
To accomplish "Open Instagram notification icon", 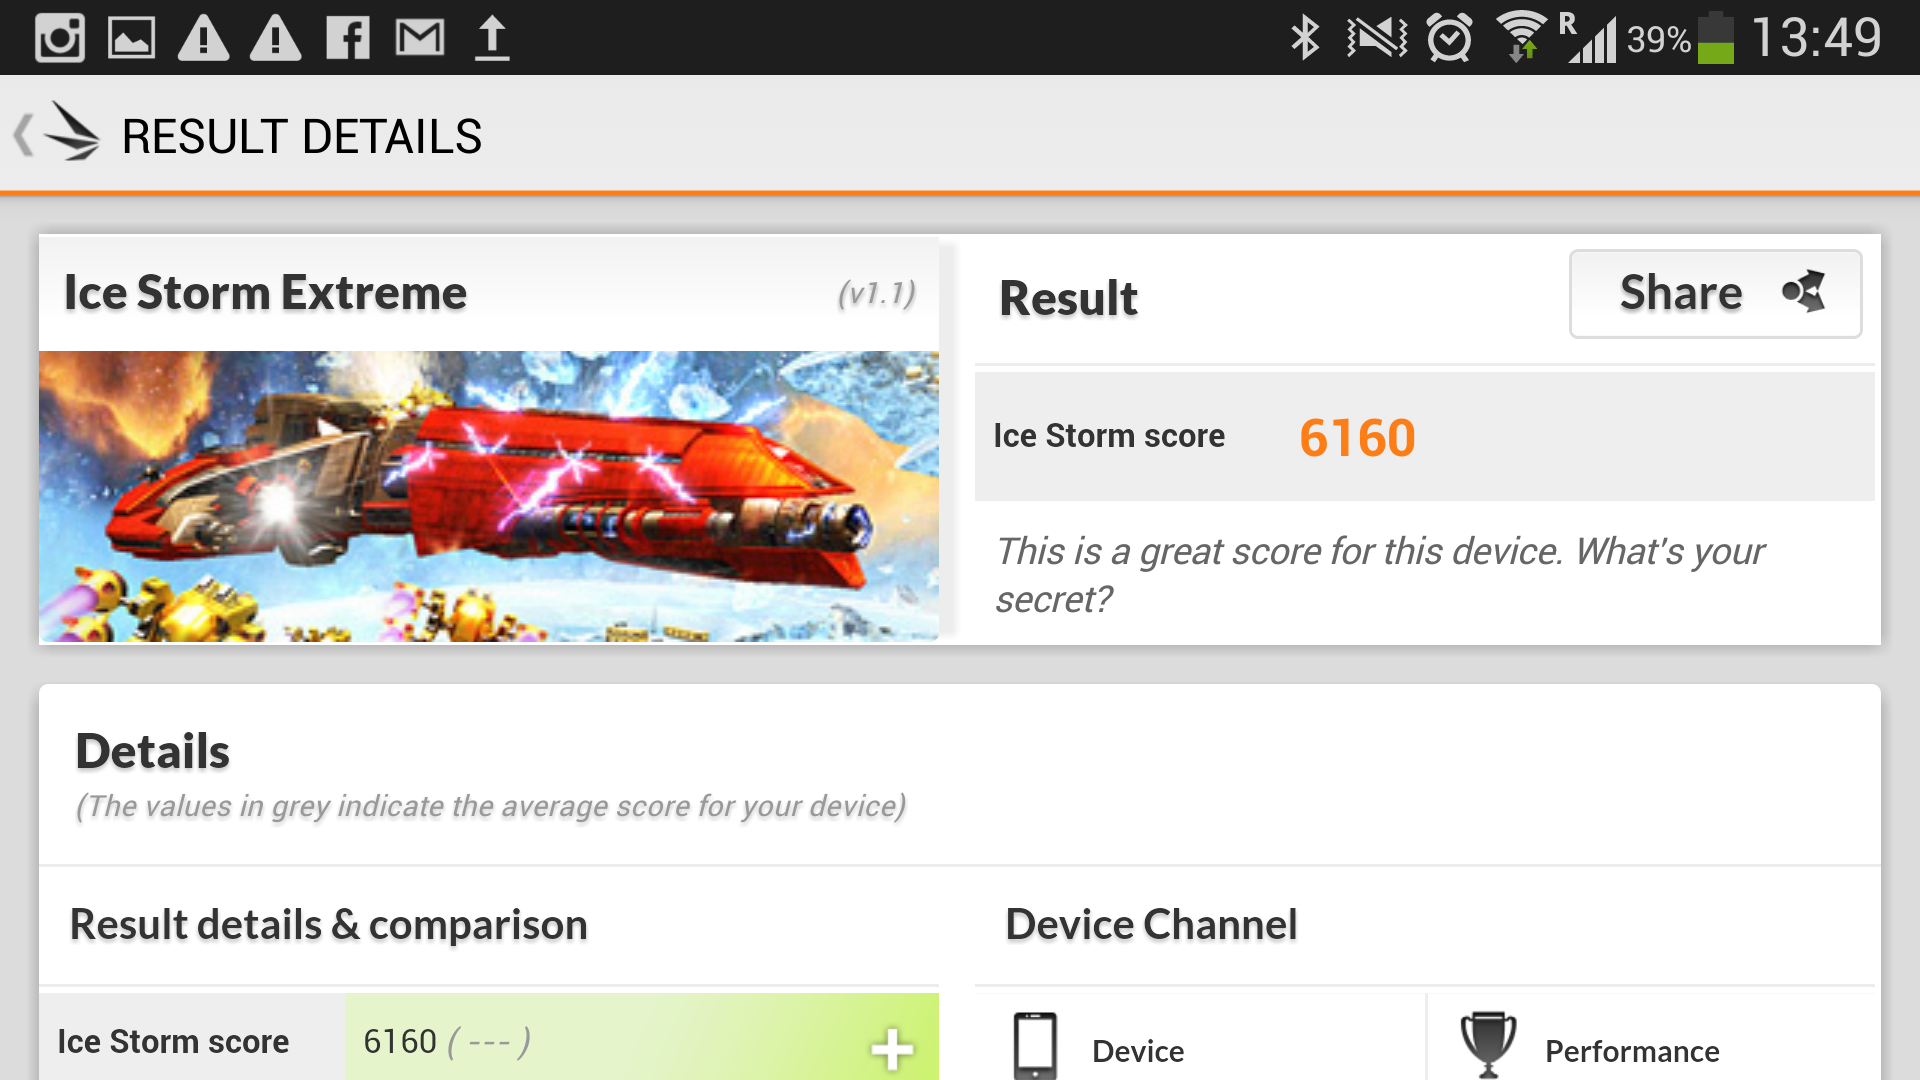I will pos(60,38).
